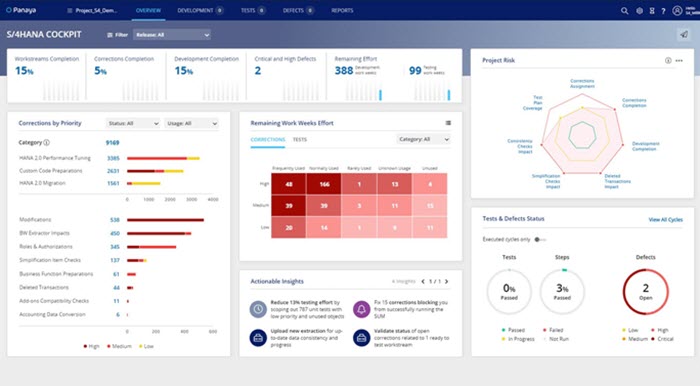Click the Remaining Effort 388 value

click(x=344, y=71)
